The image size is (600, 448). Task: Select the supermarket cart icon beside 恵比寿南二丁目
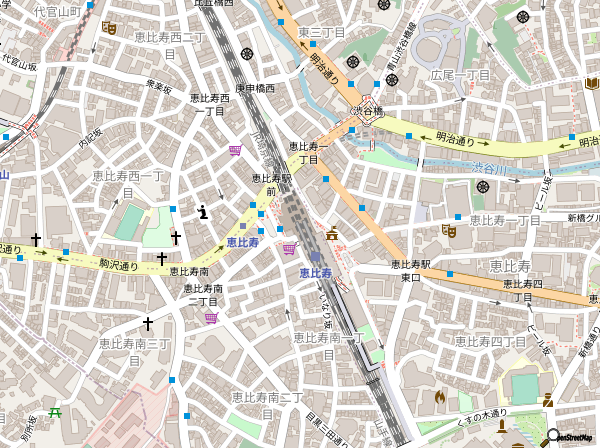tap(211, 318)
